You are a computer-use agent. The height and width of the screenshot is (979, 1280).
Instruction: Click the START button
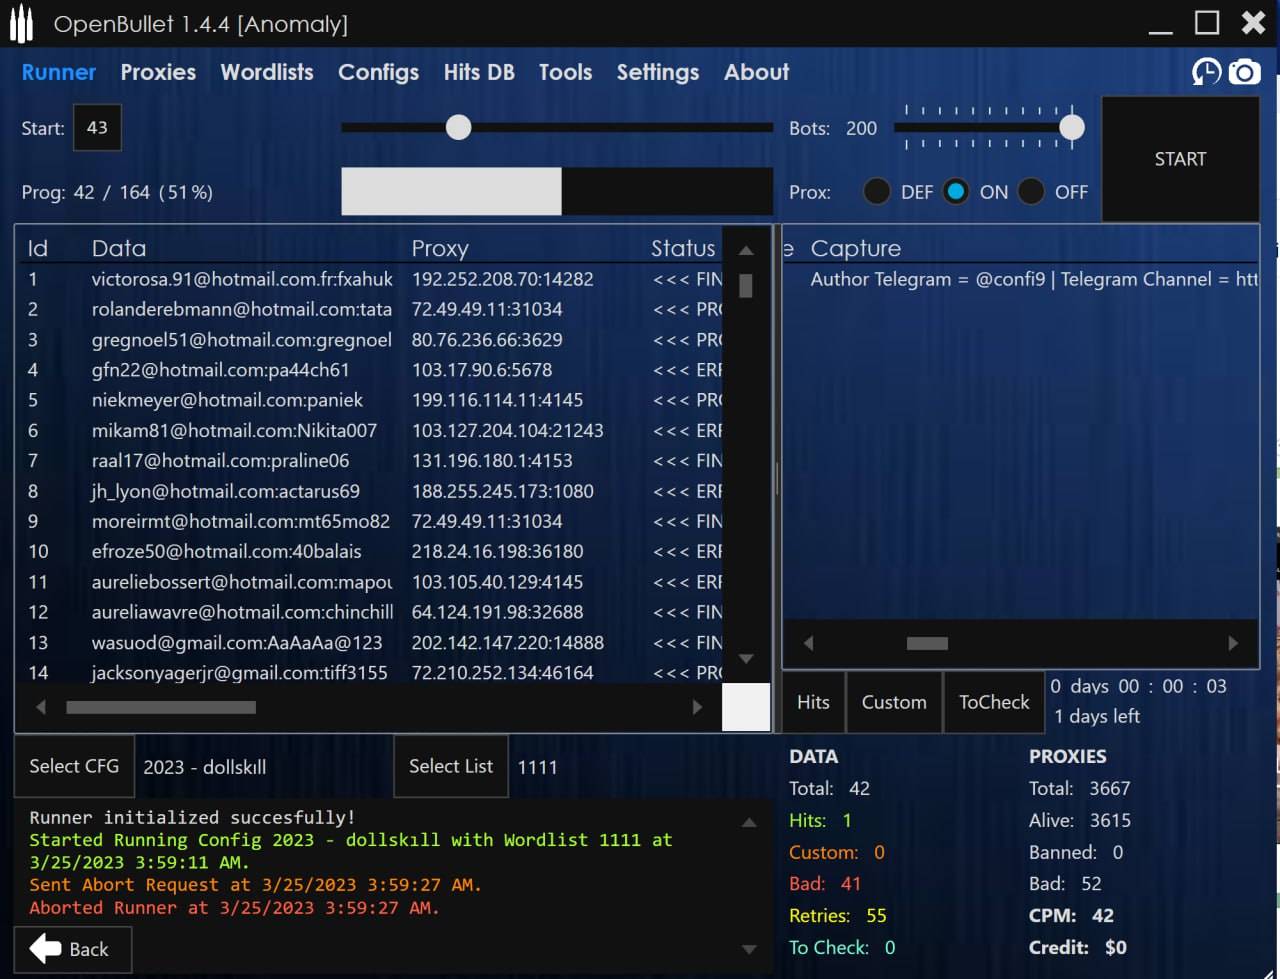(1180, 159)
